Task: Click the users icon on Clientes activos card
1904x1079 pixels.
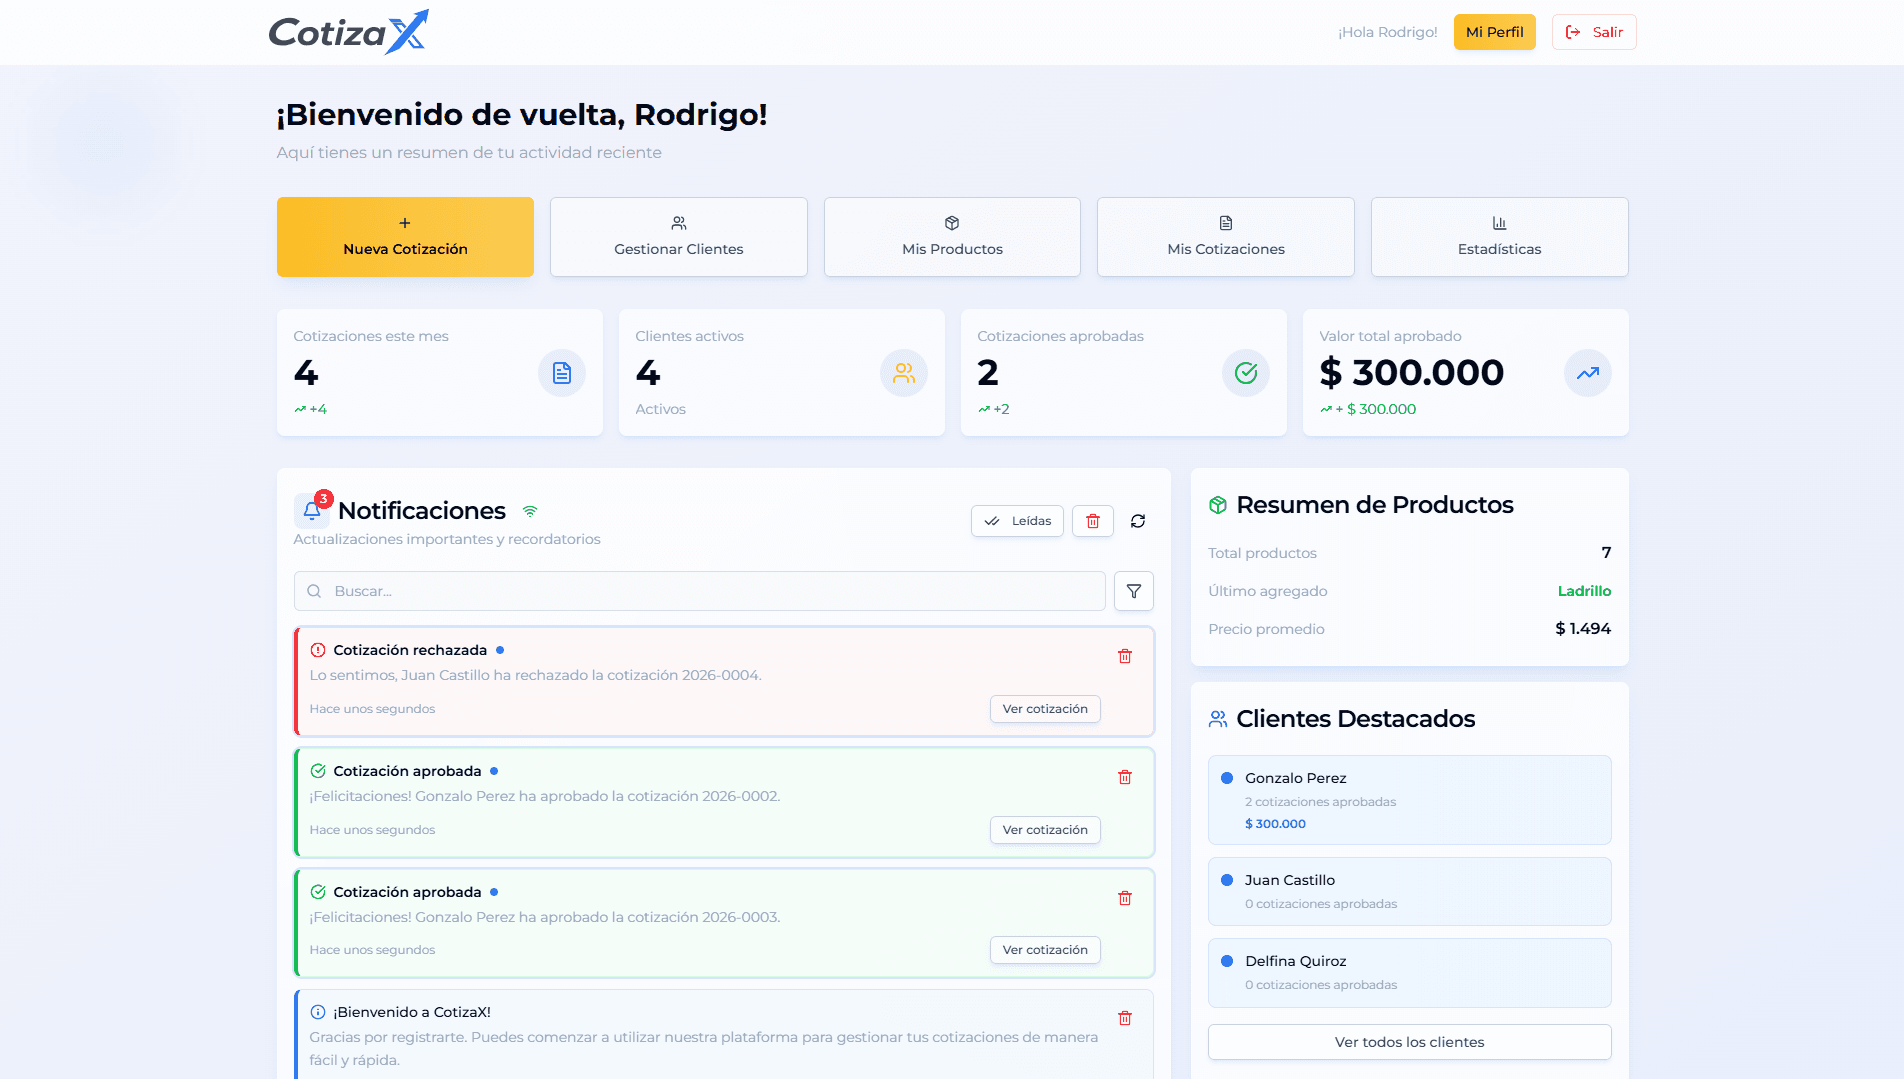Action: [904, 372]
